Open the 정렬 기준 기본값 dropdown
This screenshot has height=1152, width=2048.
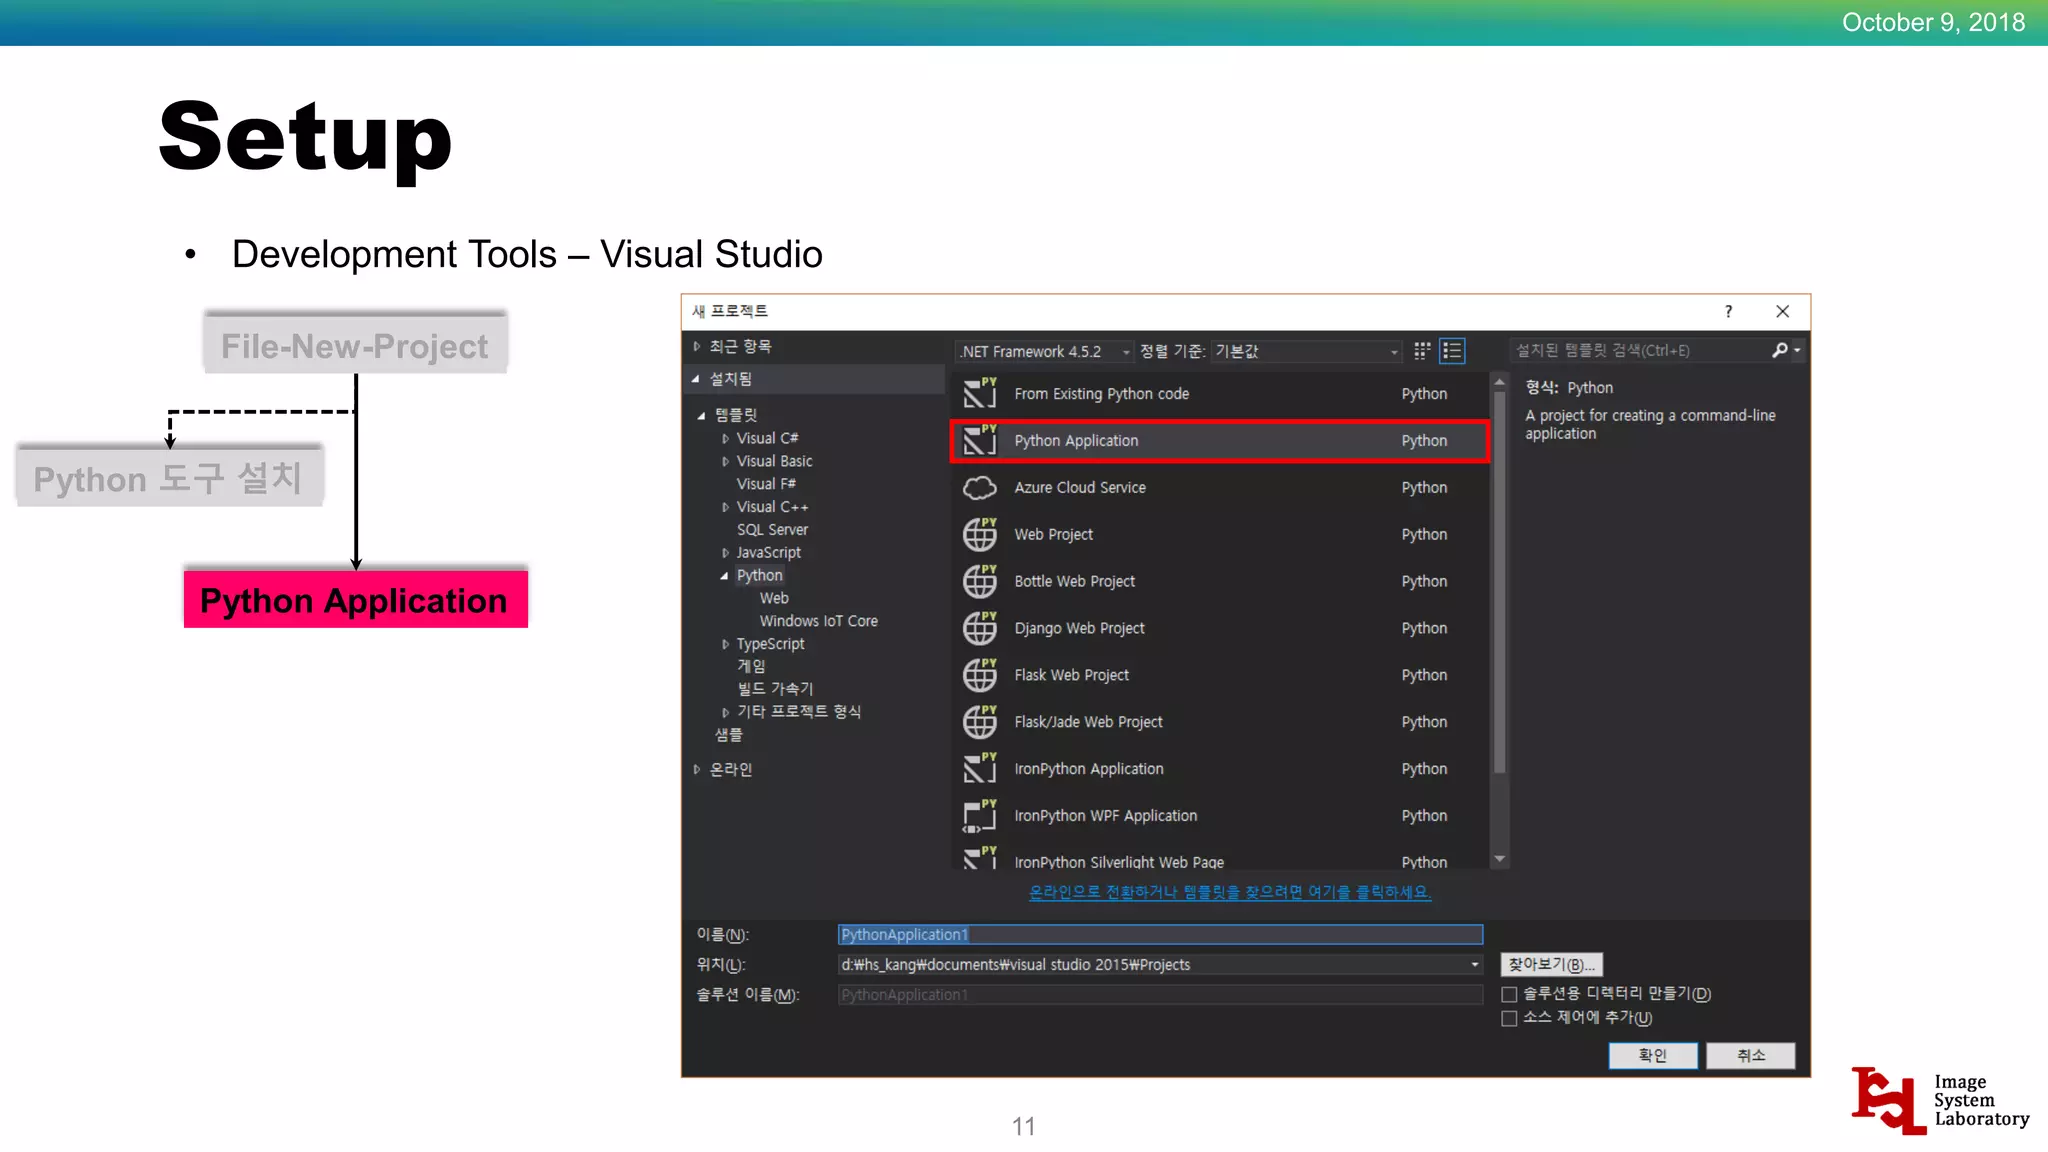pyautogui.click(x=1306, y=351)
